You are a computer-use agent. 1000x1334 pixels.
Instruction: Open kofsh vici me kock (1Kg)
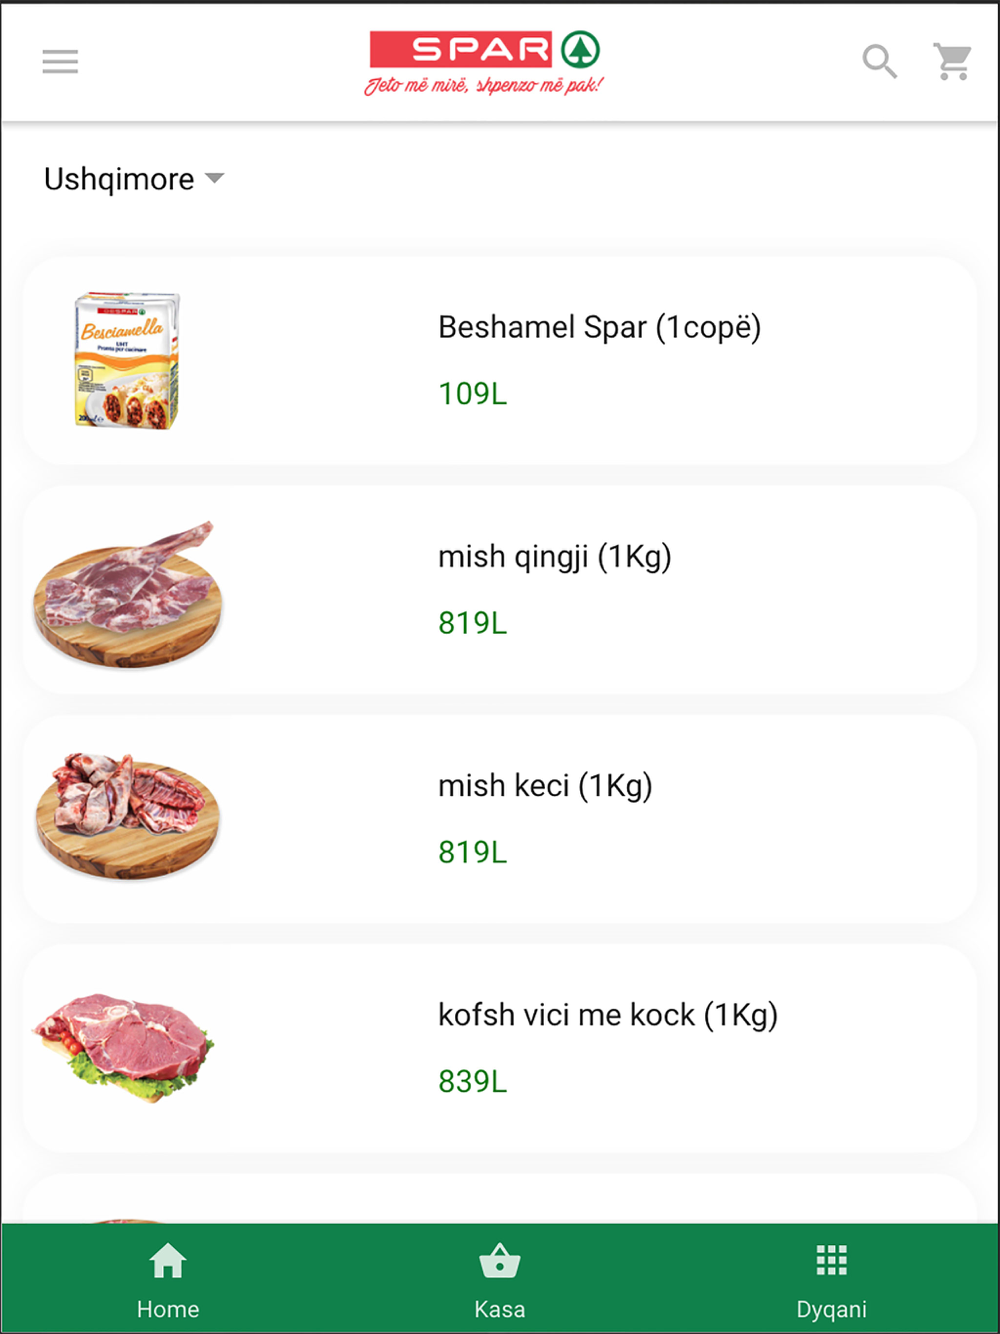pyautogui.click(x=500, y=1048)
